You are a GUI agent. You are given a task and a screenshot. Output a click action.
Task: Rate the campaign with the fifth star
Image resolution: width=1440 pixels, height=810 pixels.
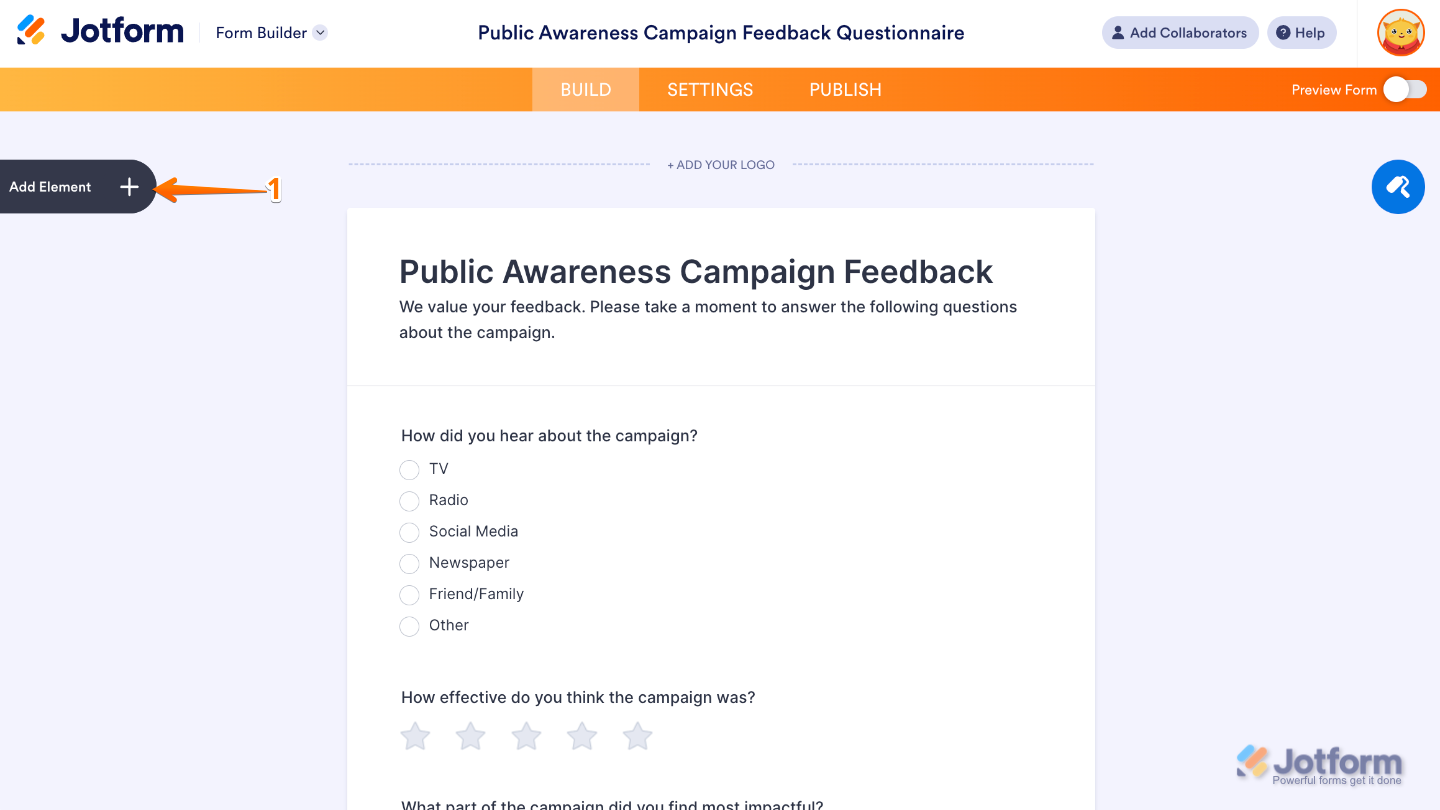pyautogui.click(x=637, y=737)
